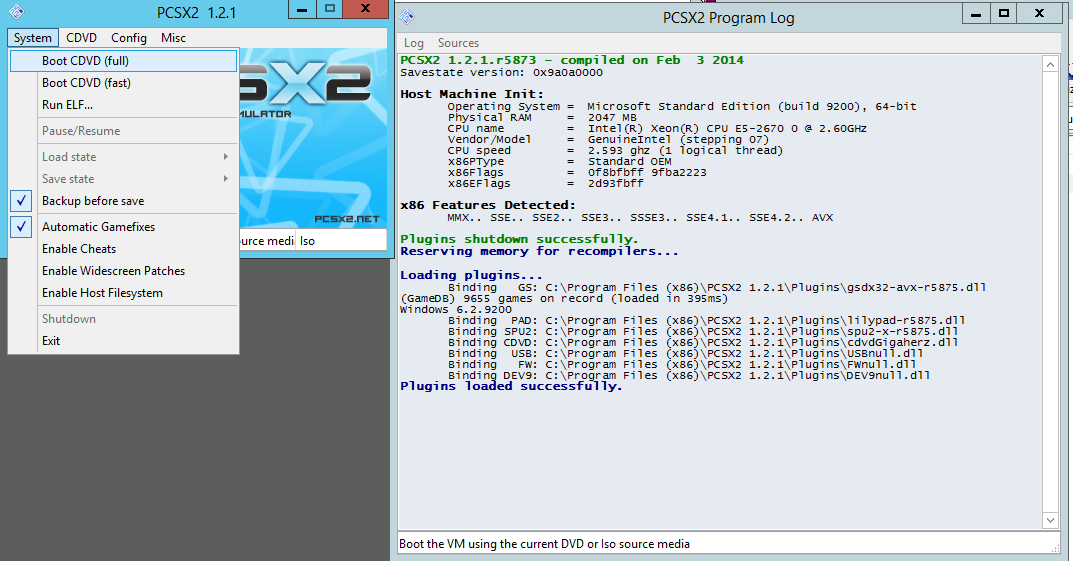
Task: Open the CDVD menu
Action: pos(81,38)
